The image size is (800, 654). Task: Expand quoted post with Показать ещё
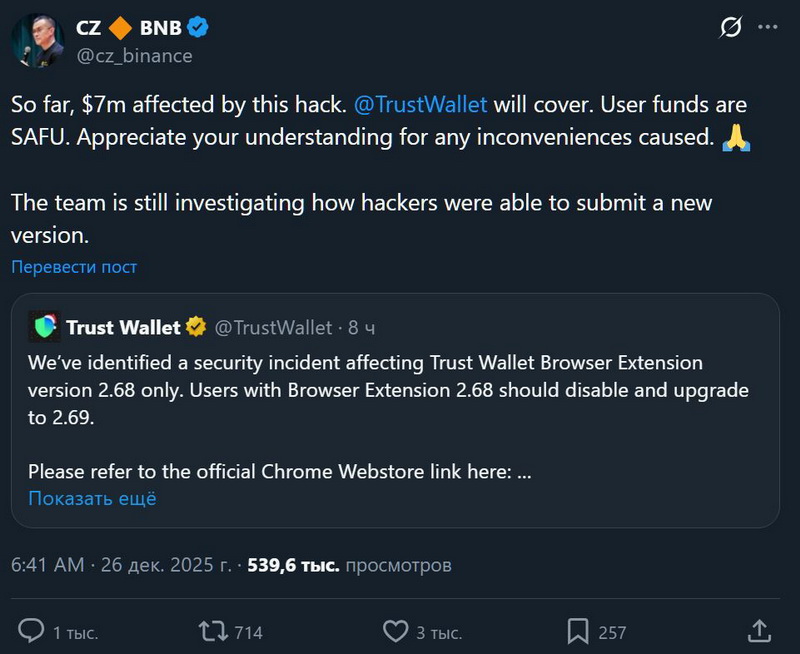92,498
